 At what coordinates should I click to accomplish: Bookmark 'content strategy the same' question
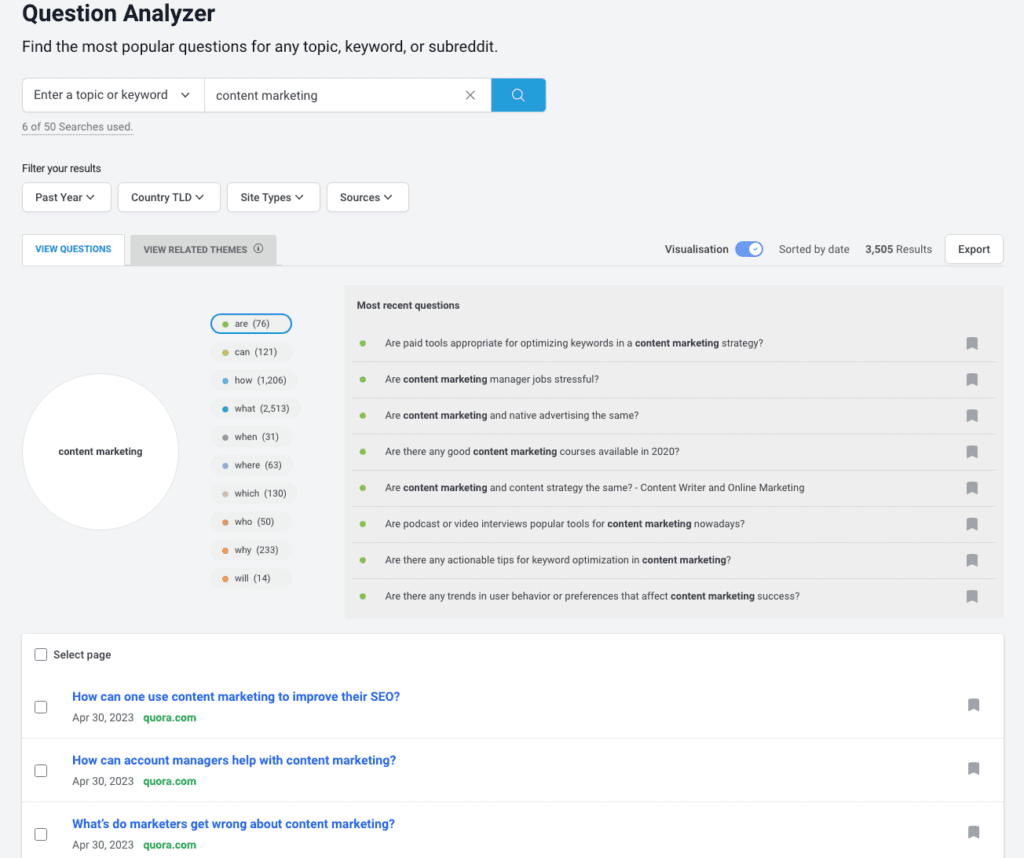click(x=972, y=488)
